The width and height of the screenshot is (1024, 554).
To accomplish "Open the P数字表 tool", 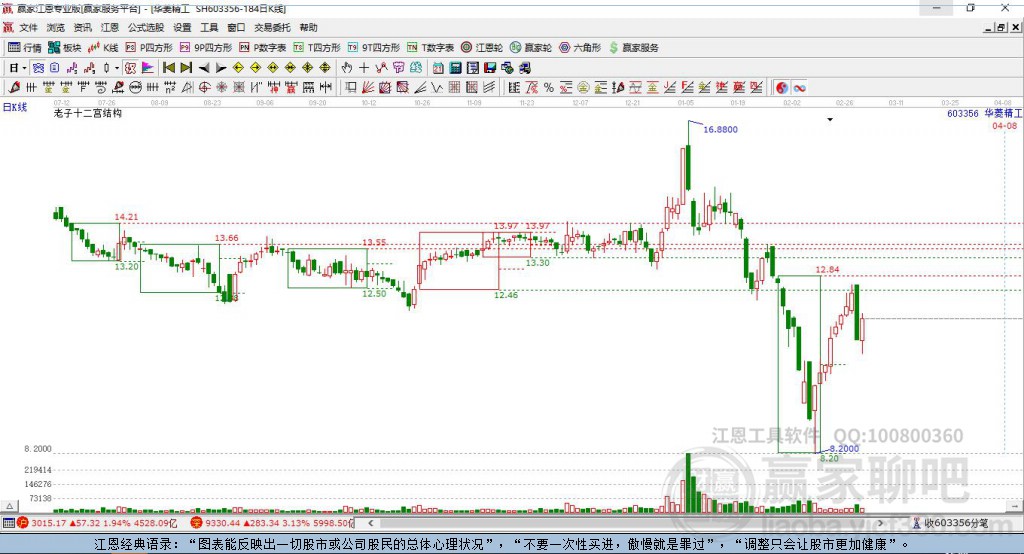I will 263,48.
